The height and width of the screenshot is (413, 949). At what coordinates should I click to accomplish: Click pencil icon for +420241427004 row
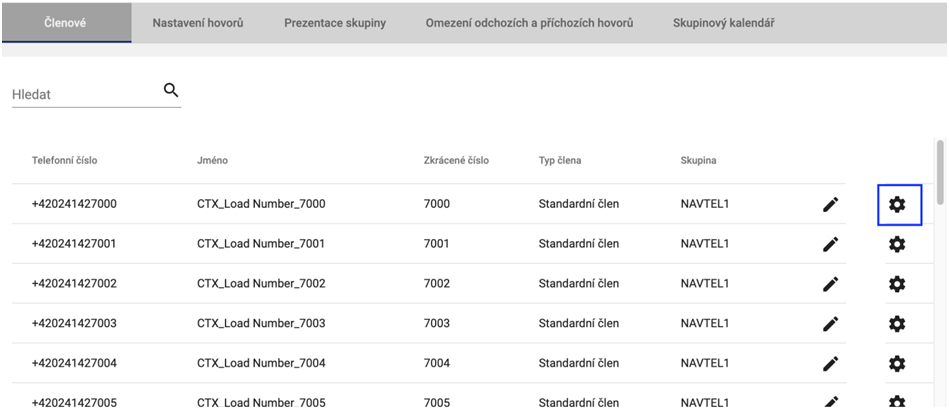coord(830,363)
